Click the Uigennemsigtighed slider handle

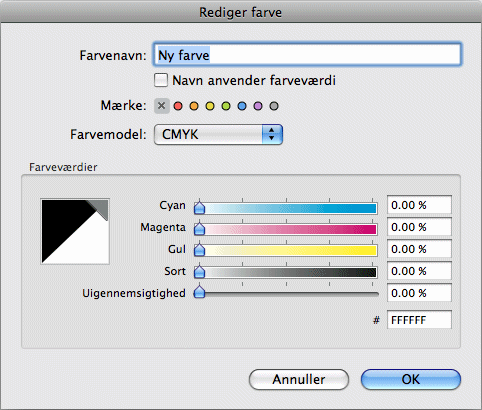pyautogui.click(x=199, y=292)
